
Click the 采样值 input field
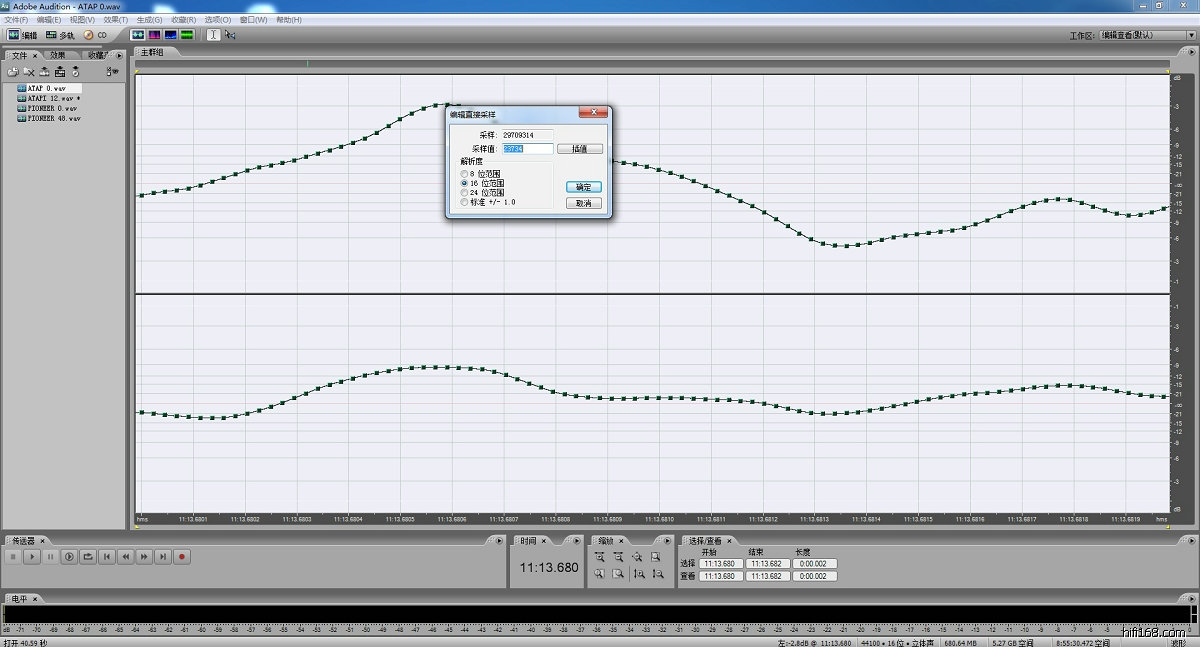point(527,149)
